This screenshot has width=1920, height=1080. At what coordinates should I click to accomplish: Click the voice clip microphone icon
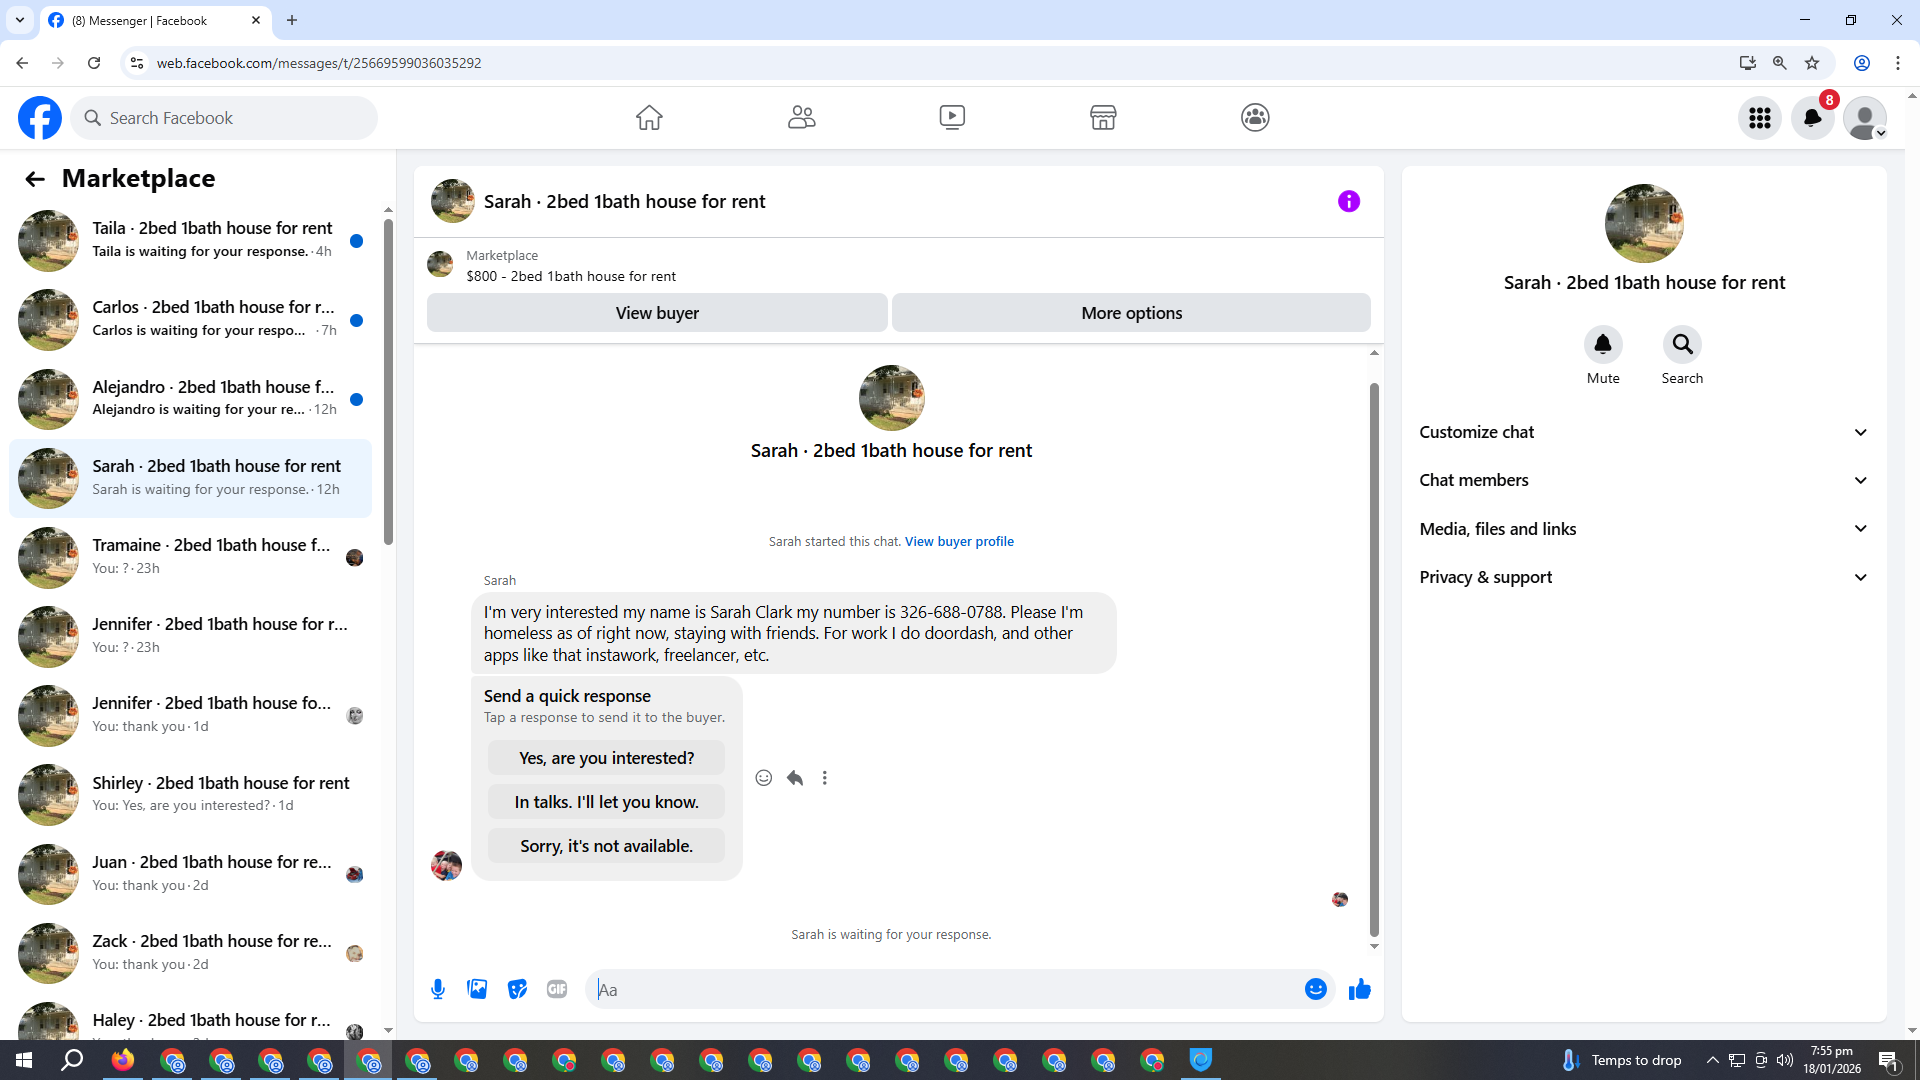[x=438, y=989]
